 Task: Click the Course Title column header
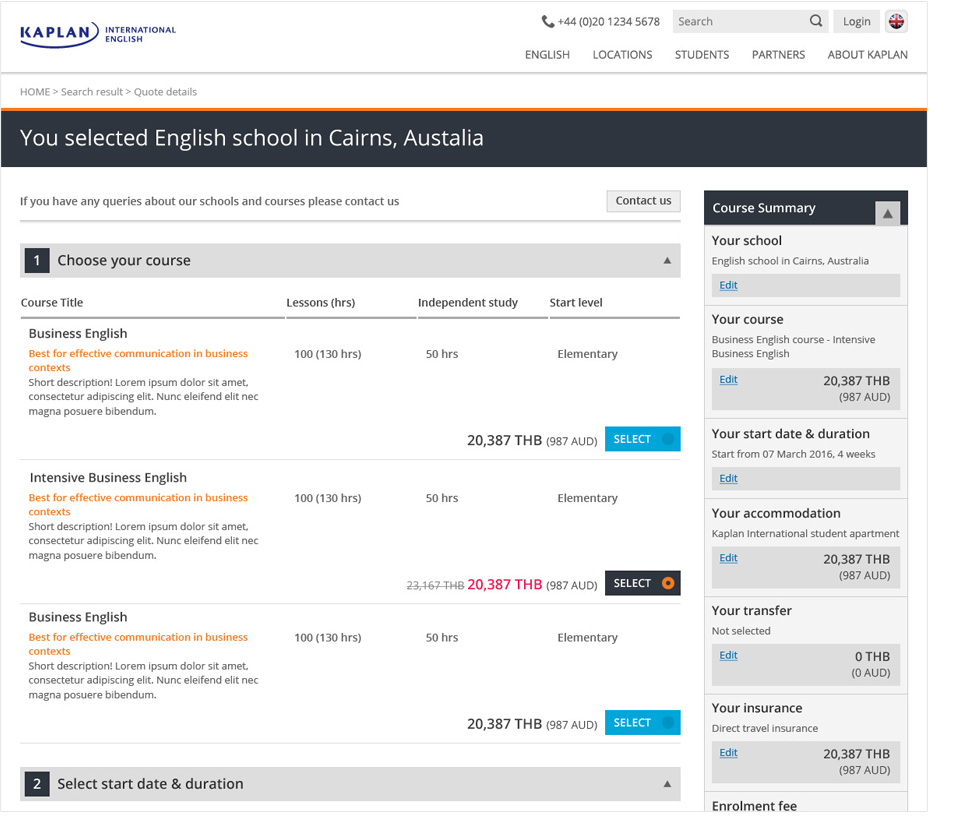tap(51, 302)
